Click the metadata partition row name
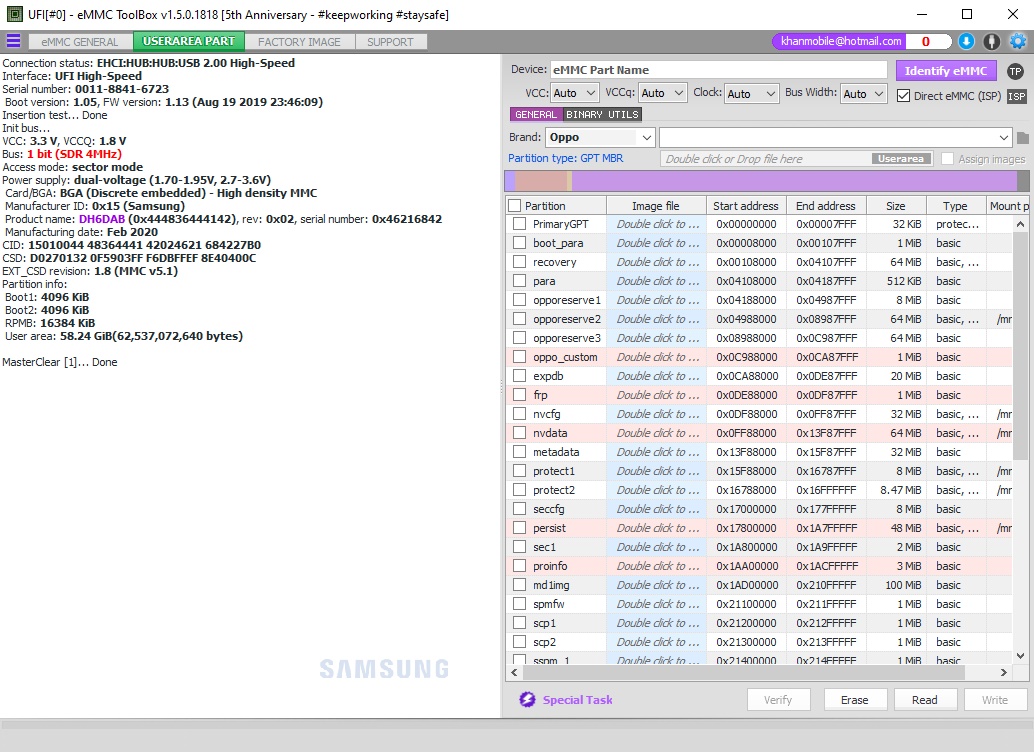 coord(556,452)
